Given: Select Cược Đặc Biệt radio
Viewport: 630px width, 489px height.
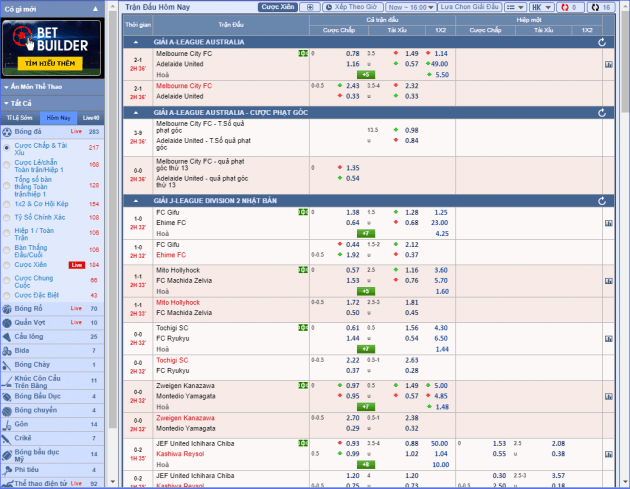Looking at the screenshot, I should (x=6, y=296).
